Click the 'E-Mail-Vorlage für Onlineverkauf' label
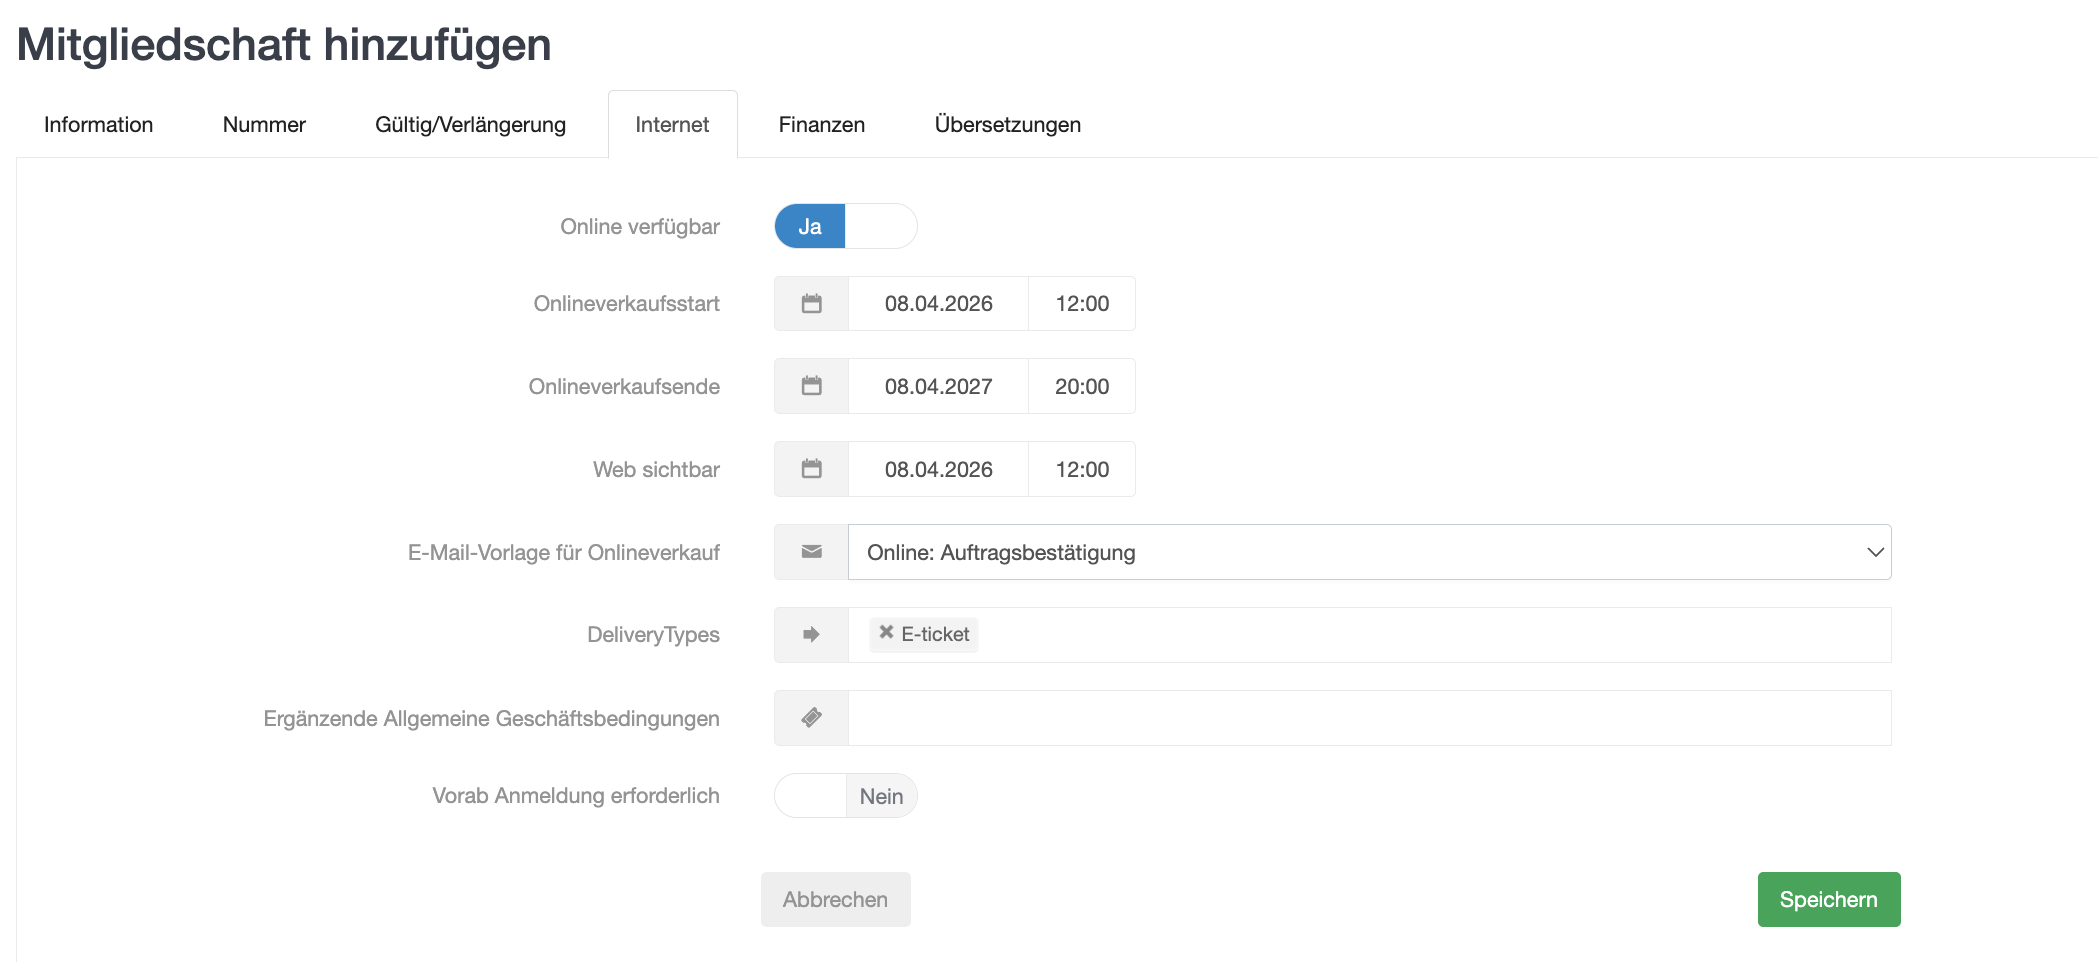 click(564, 553)
